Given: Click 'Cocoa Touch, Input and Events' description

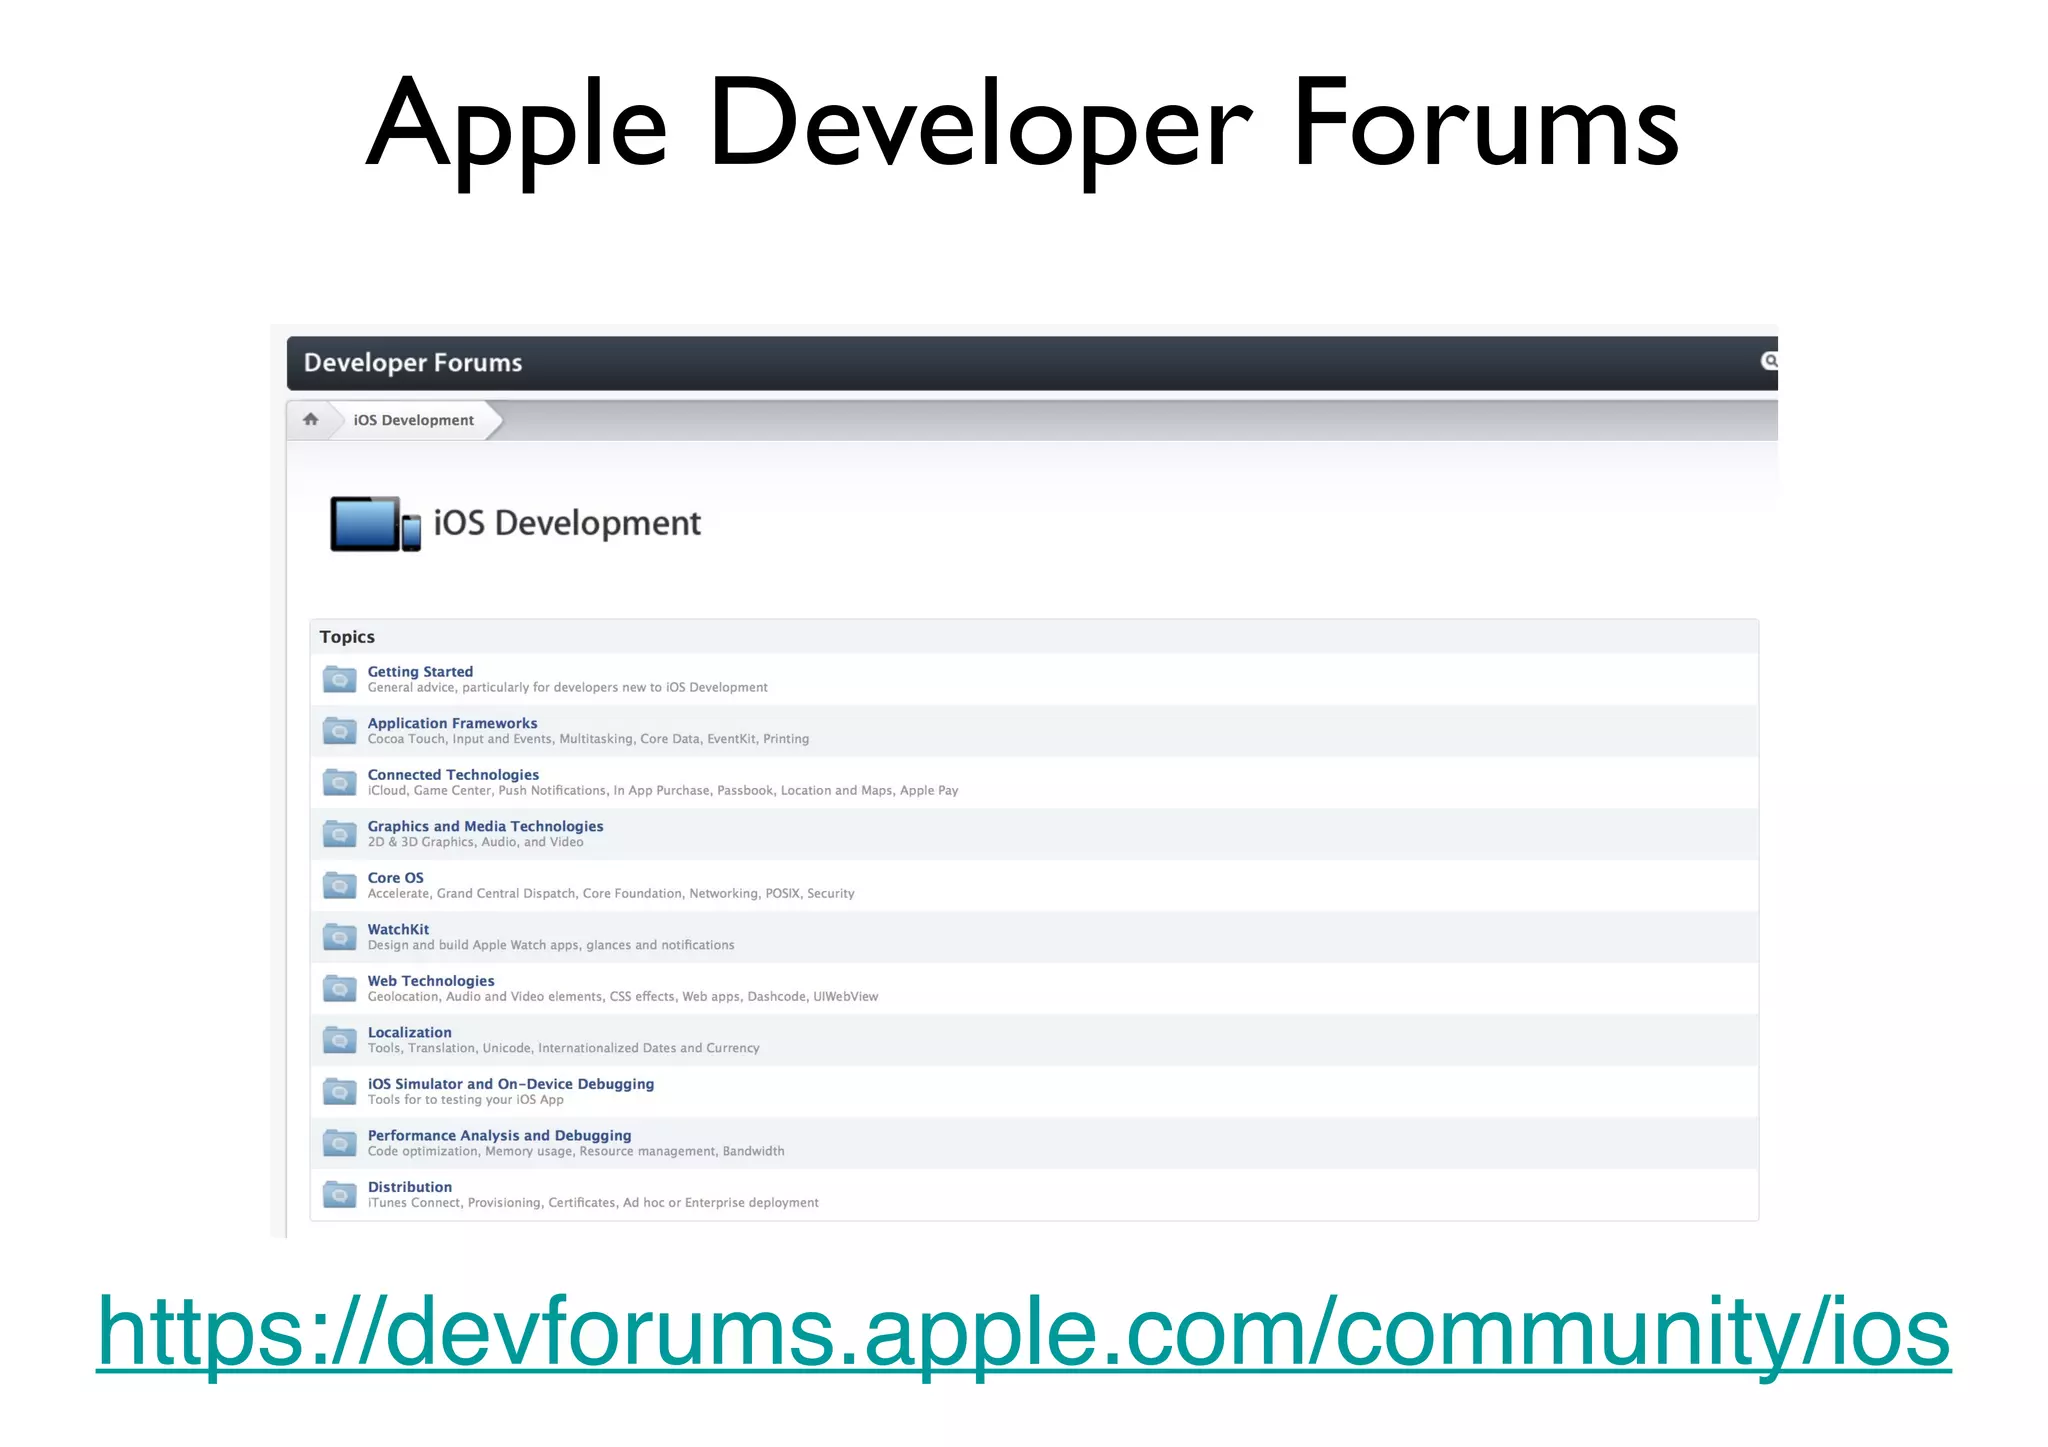Looking at the screenshot, I should (588, 739).
